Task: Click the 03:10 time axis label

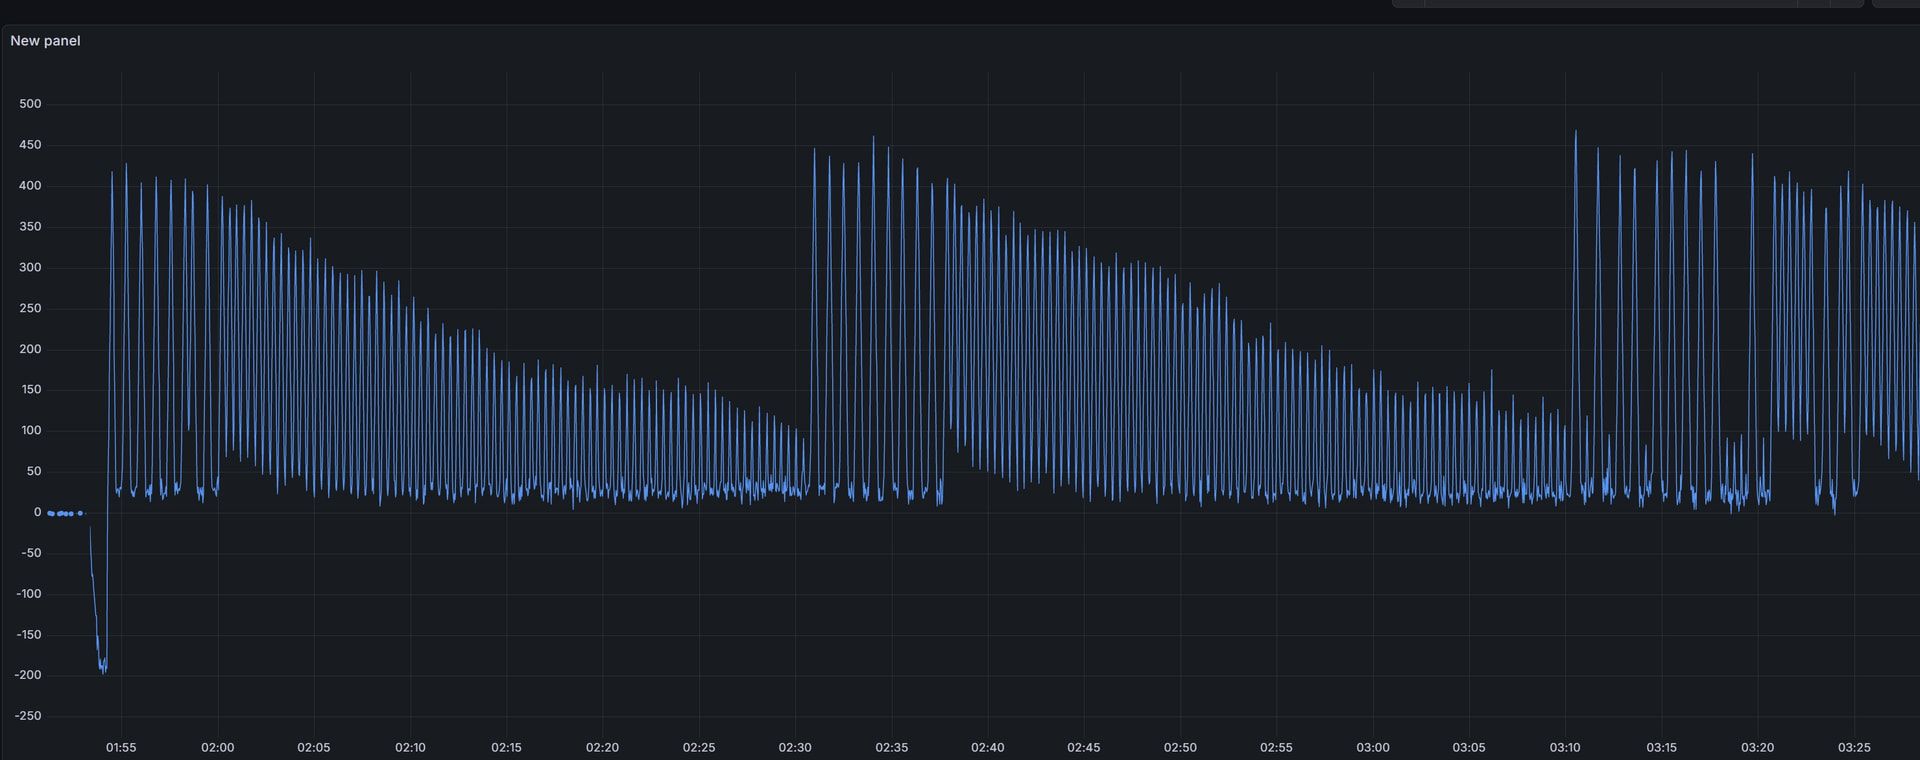Action: 1565,748
